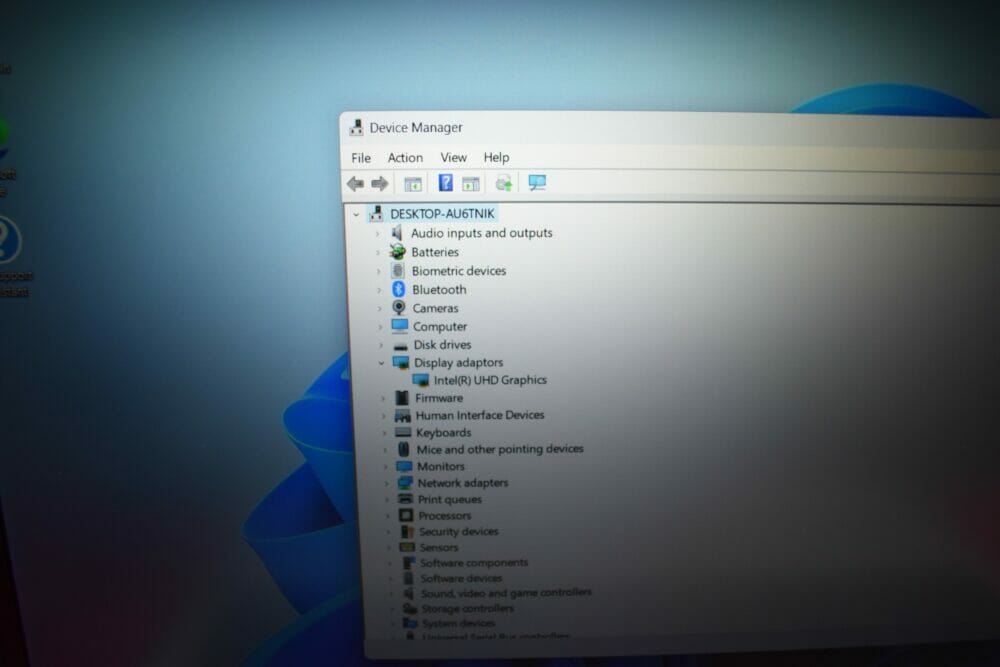Open the Help menu
1000x667 pixels.
point(496,157)
